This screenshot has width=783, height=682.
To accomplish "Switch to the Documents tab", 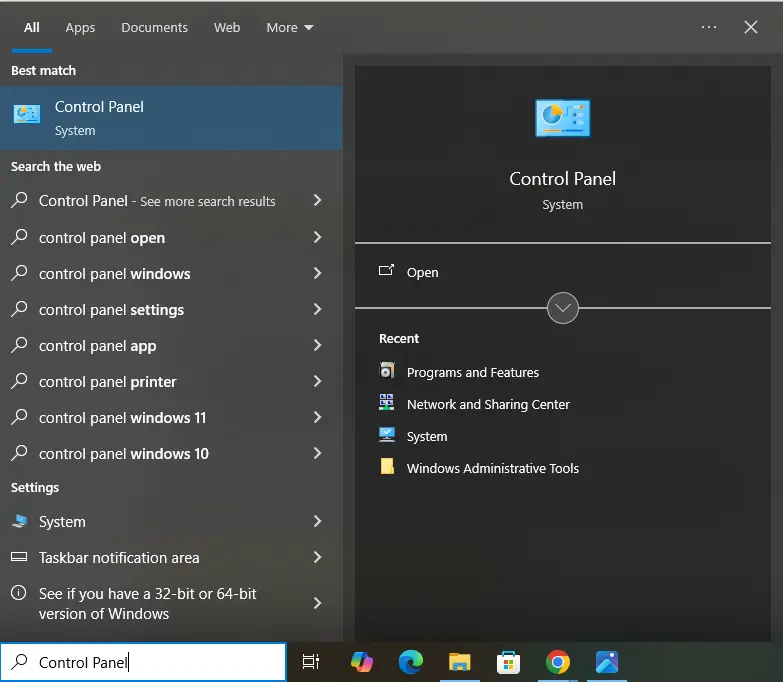I will click(154, 27).
